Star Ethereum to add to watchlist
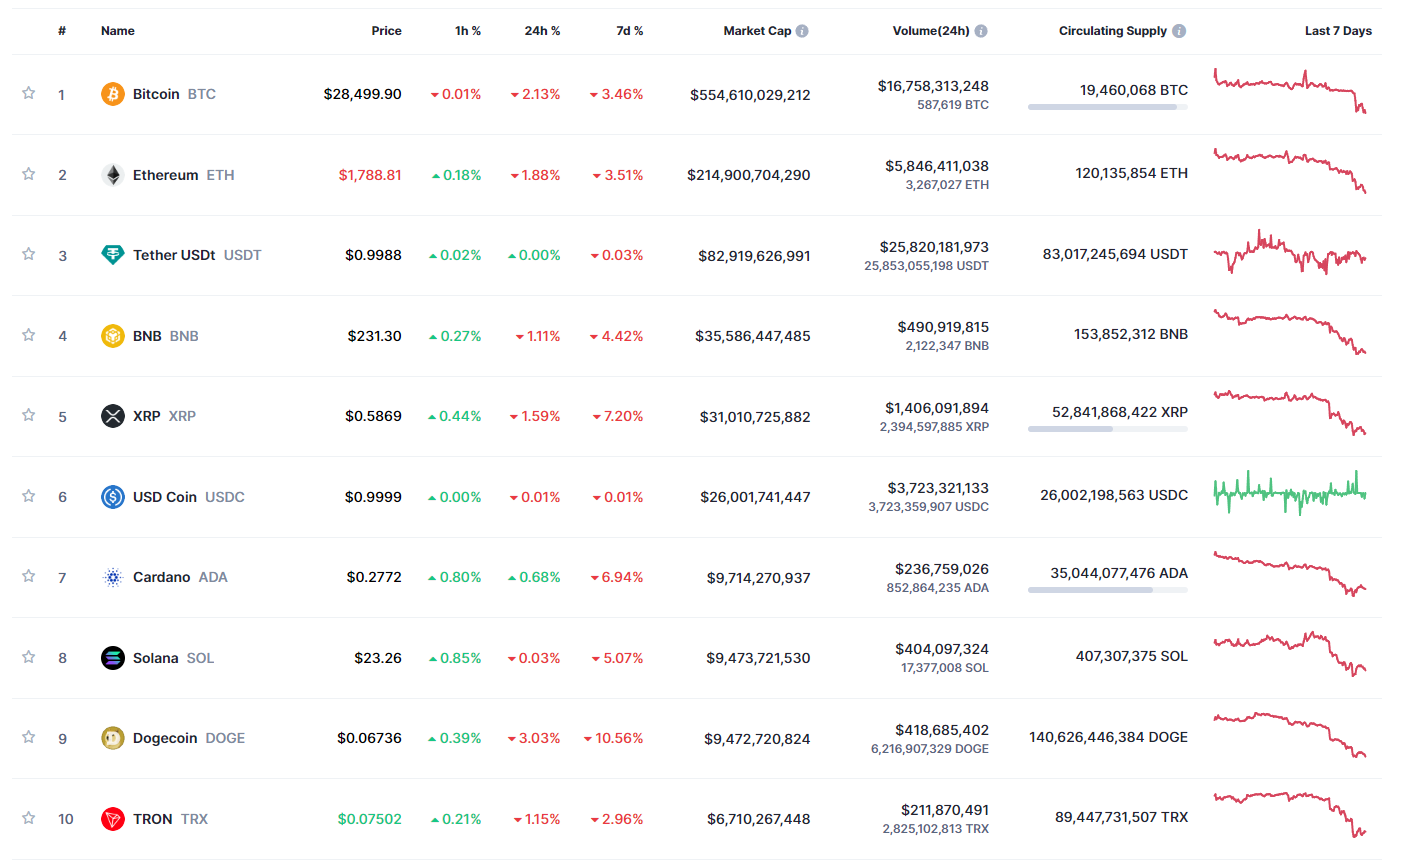The height and width of the screenshot is (860, 1407). click(29, 174)
